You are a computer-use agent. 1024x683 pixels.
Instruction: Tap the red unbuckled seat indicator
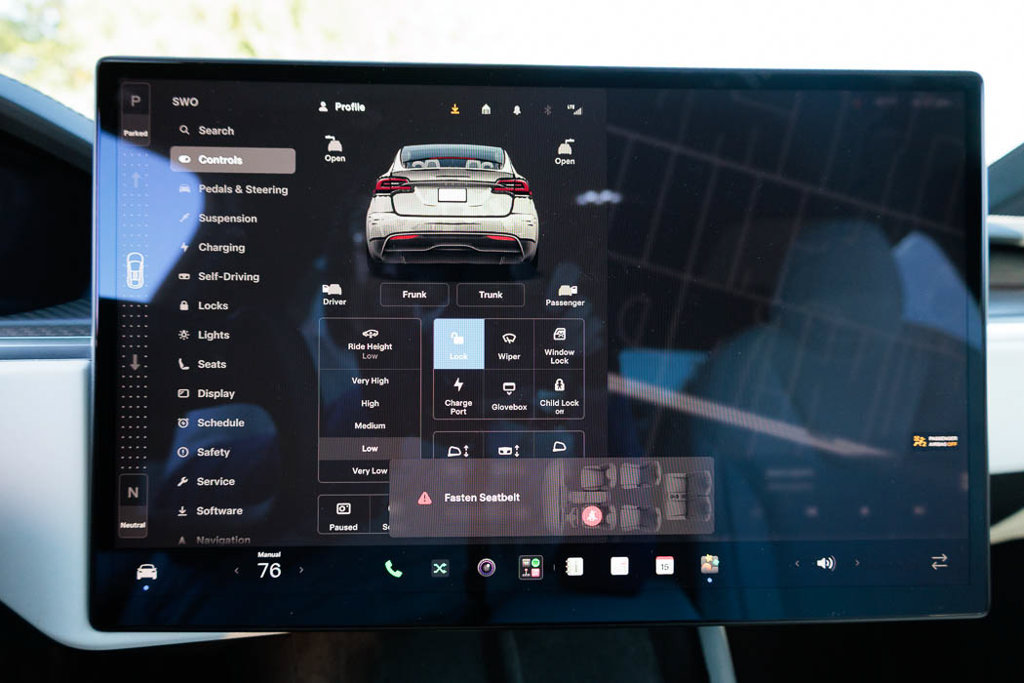click(x=592, y=516)
